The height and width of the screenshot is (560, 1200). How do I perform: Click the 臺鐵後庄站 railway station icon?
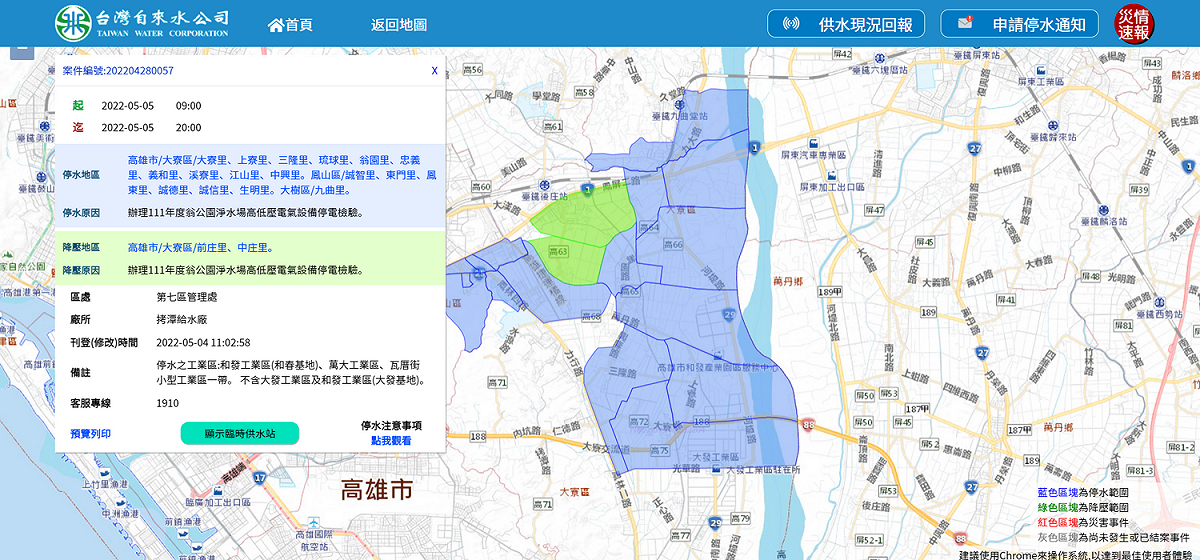point(543,184)
